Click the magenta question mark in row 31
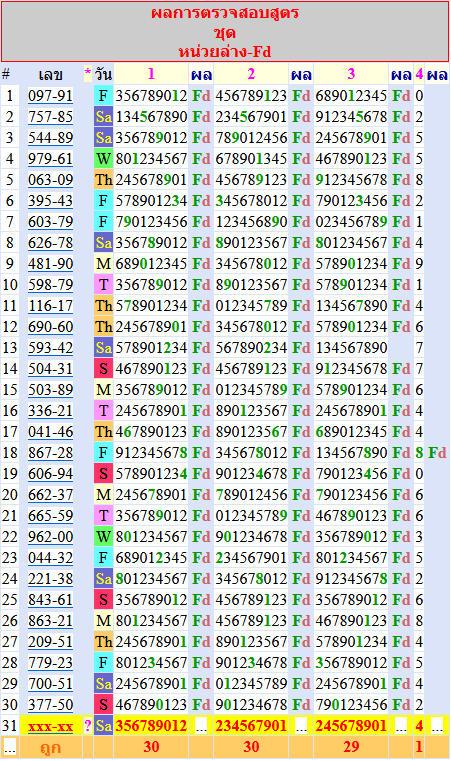Screen dimensions: 451x761 click(x=88, y=726)
